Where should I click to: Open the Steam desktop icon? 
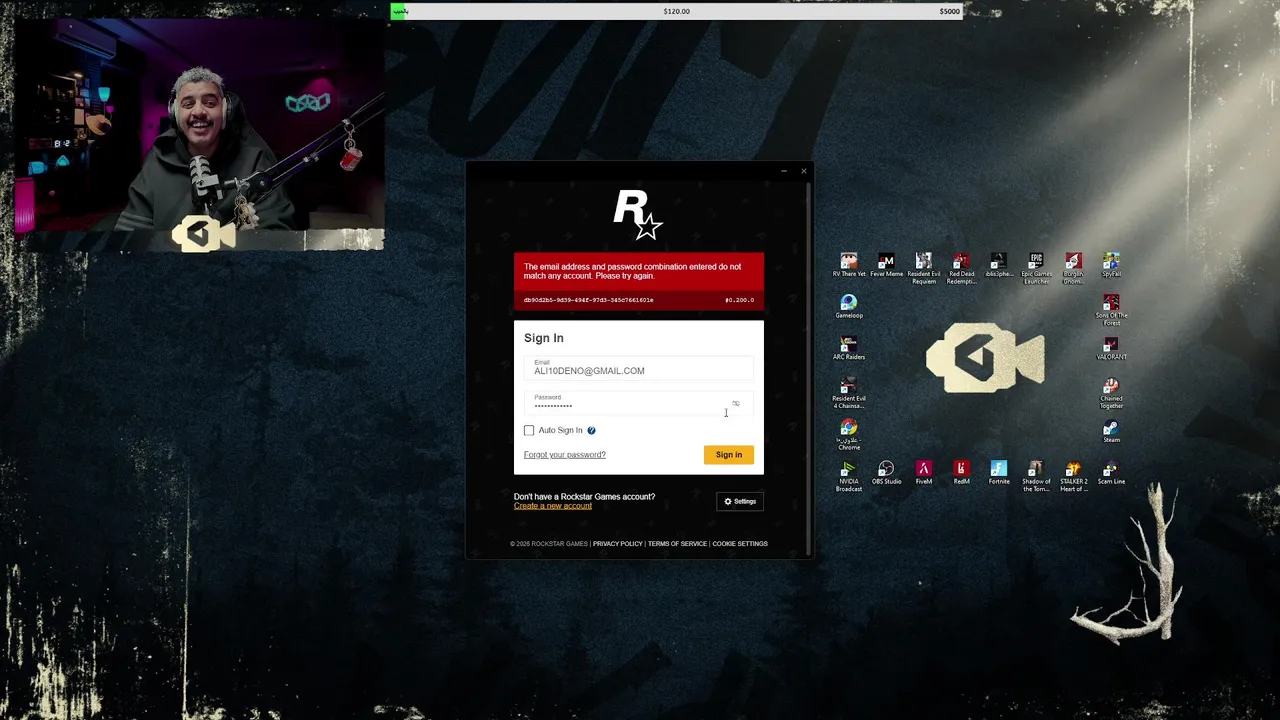click(1111, 431)
